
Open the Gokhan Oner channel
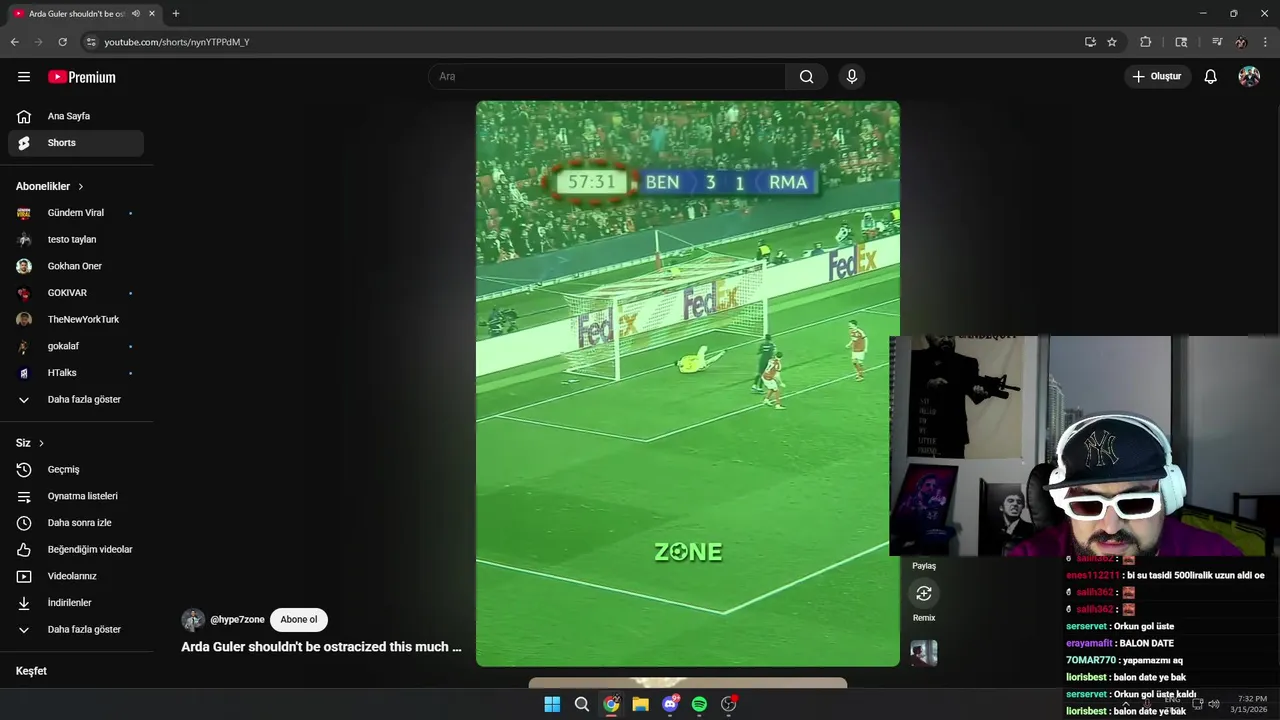point(76,266)
